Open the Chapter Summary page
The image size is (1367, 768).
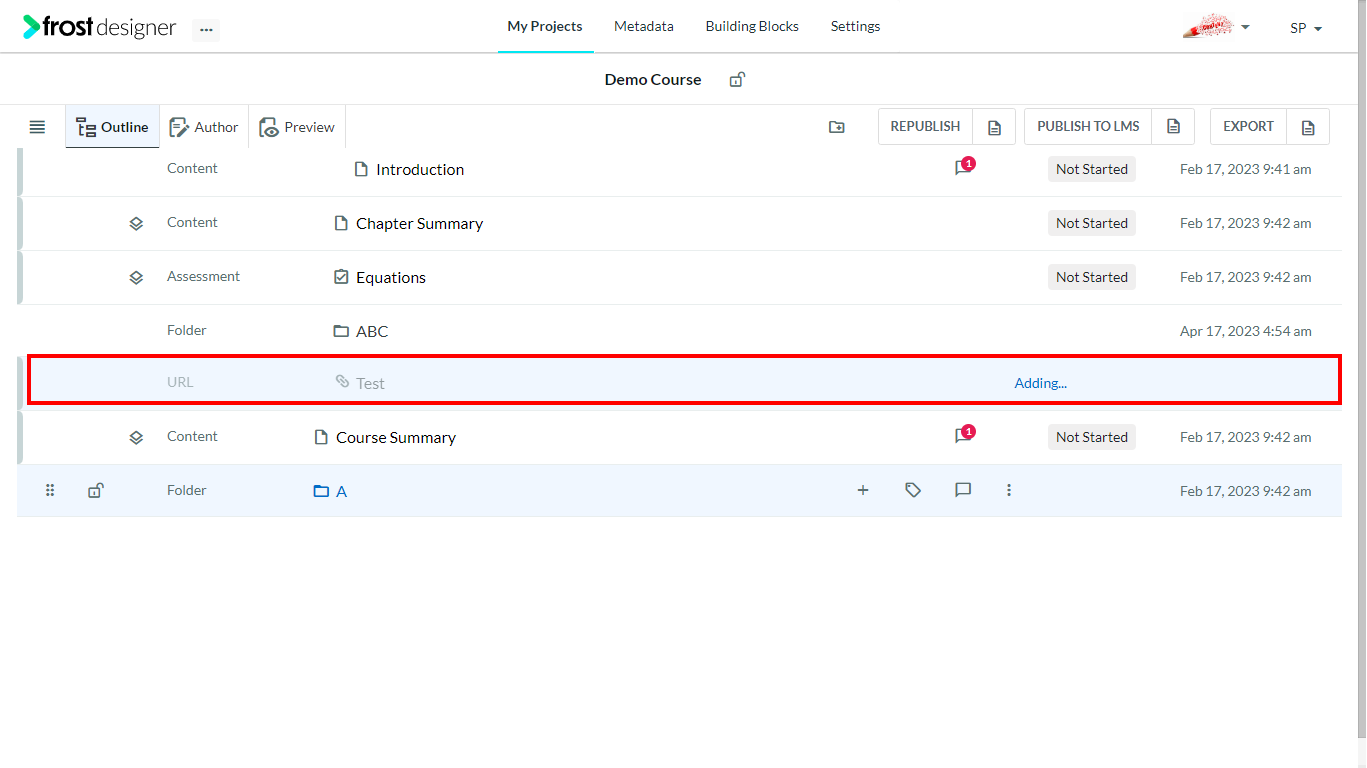pyautogui.click(x=419, y=223)
